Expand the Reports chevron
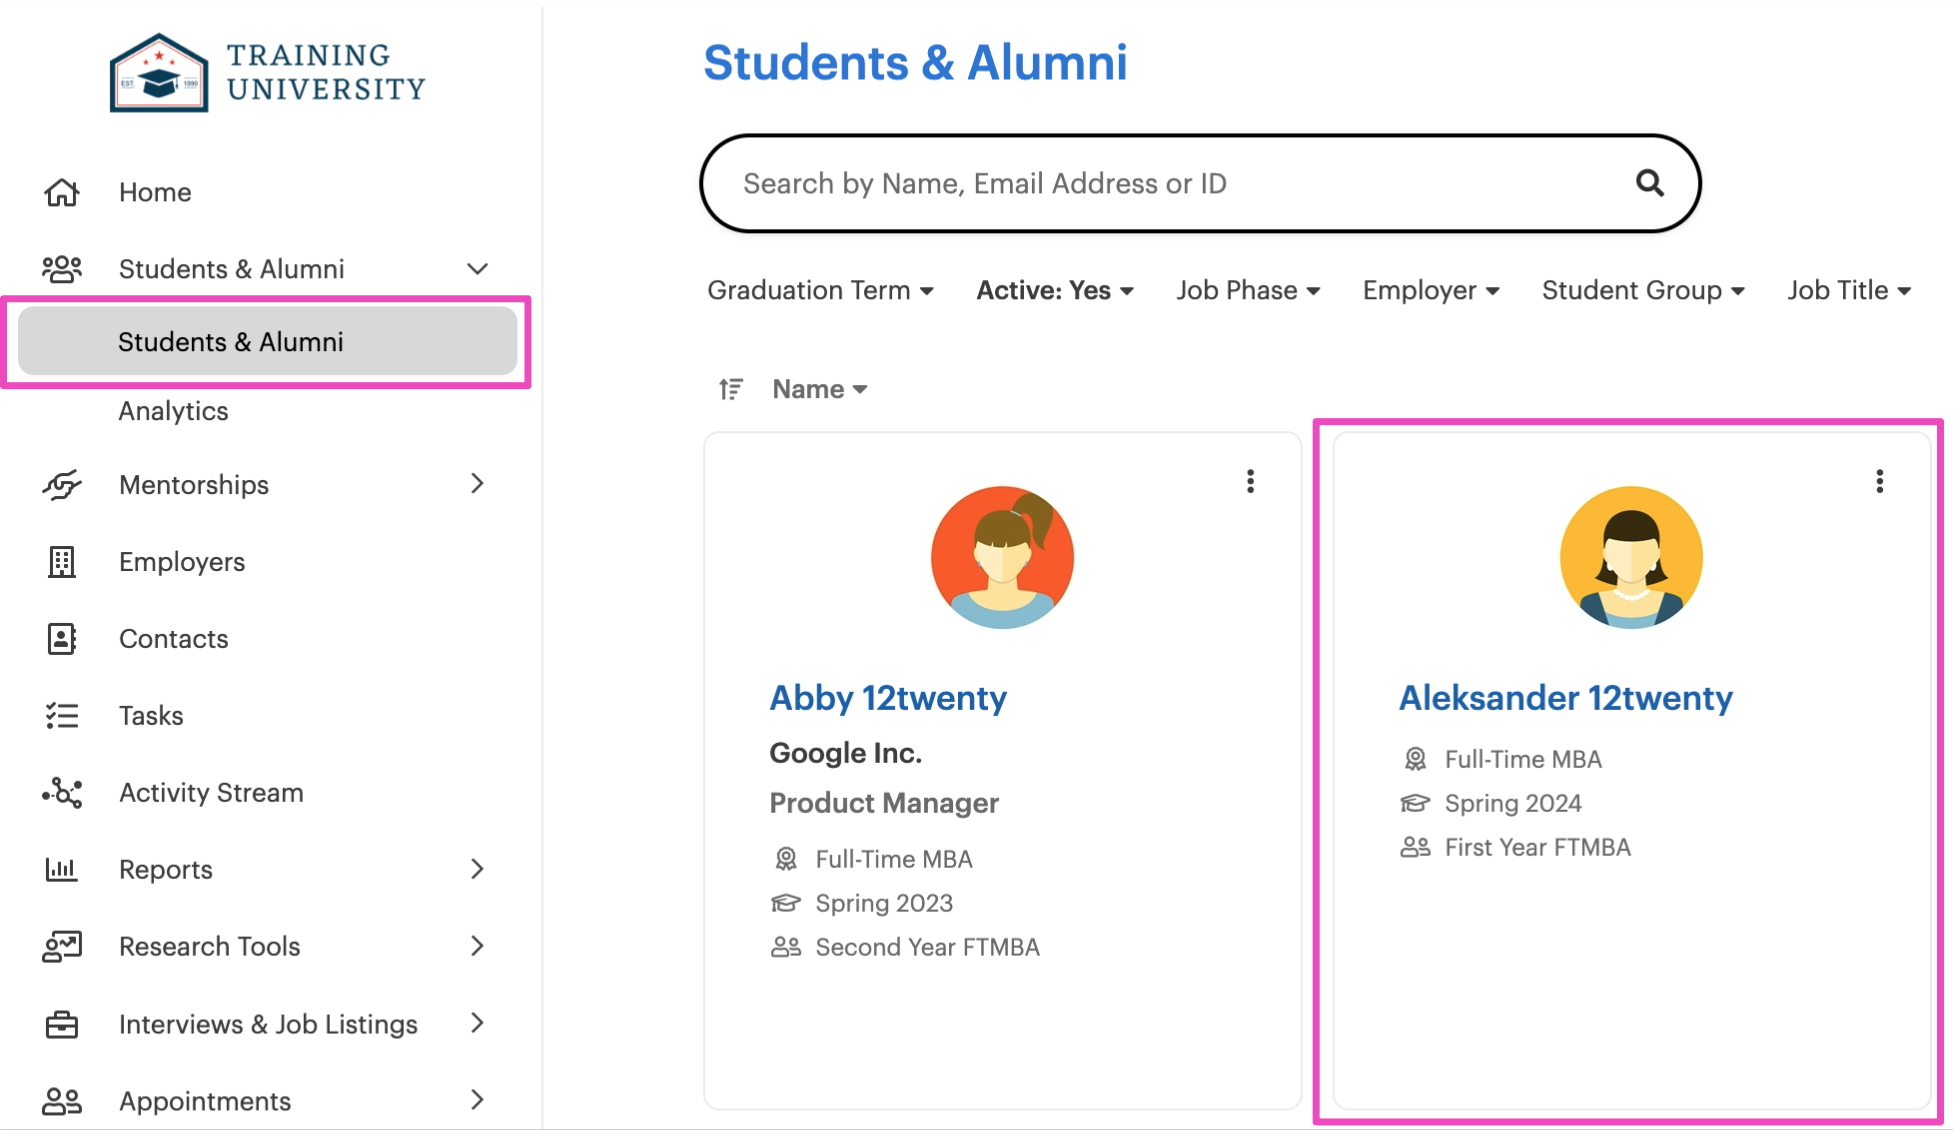This screenshot has width=1954, height=1130. 477,869
